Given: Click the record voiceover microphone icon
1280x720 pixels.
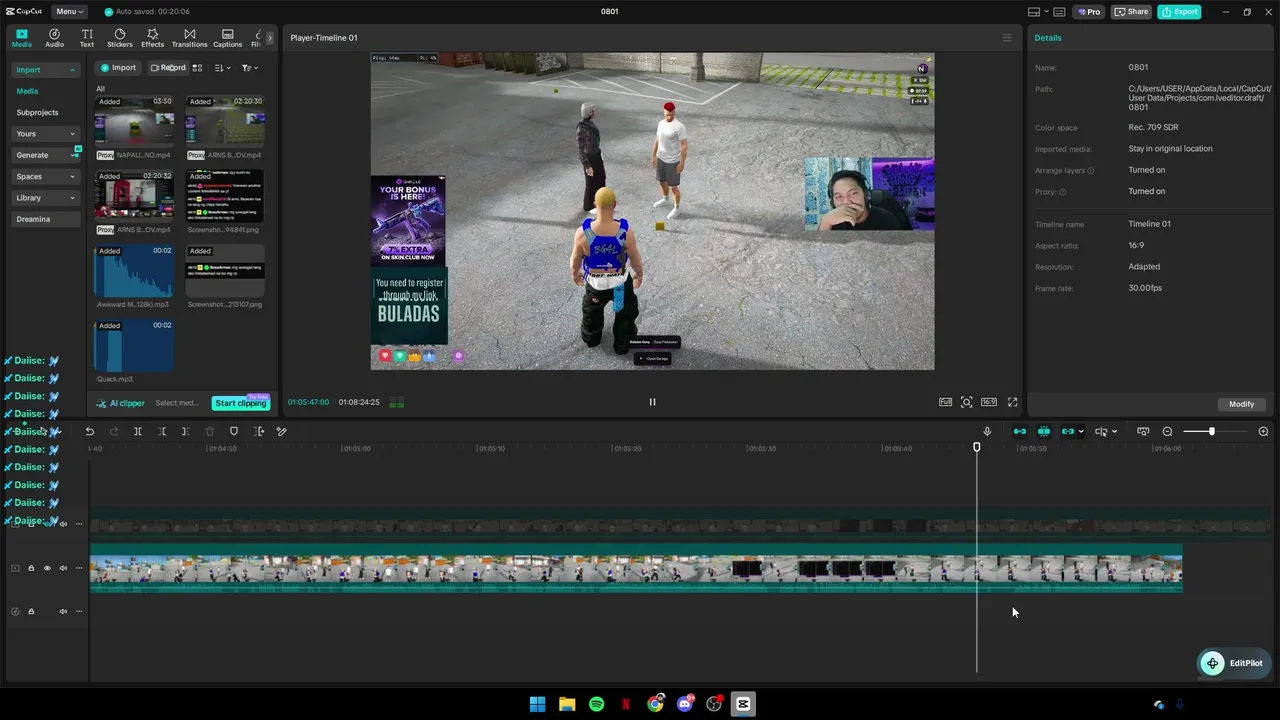Looking at the screenshot, I should click(x=987, y=431).
